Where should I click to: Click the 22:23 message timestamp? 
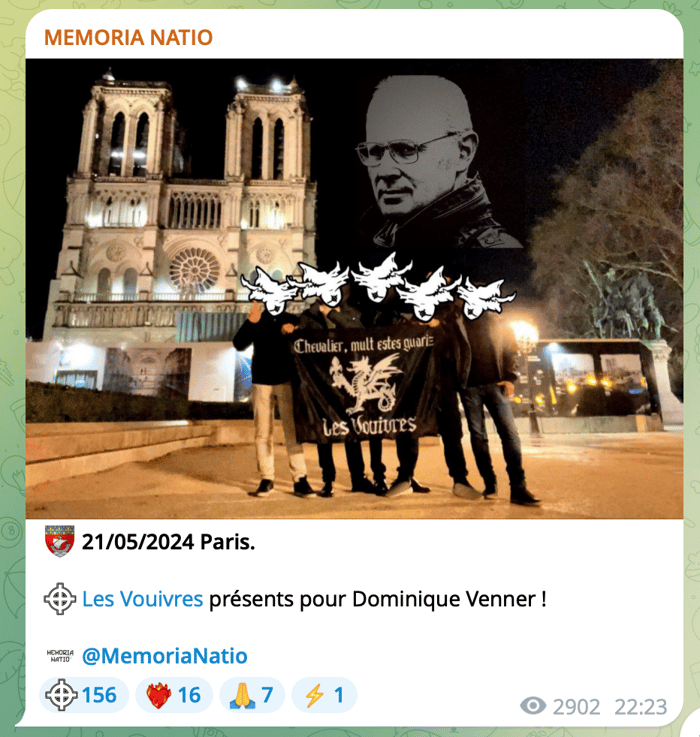pyautogui.click(x=641, y=706)
